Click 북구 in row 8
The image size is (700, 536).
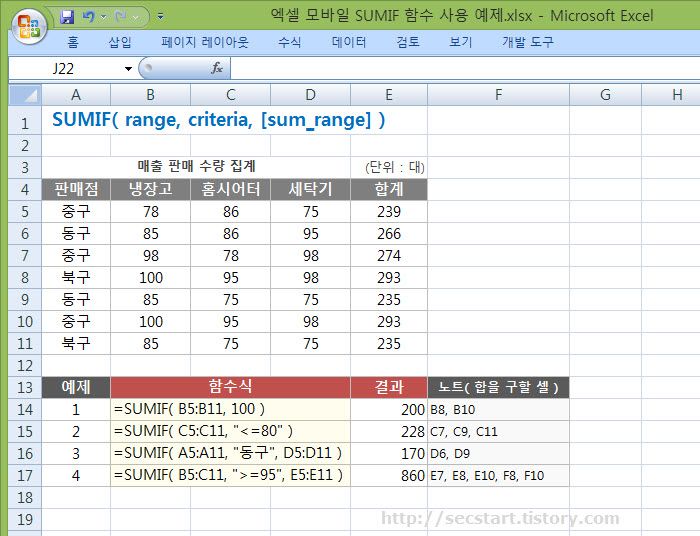[x=76, y=277]
